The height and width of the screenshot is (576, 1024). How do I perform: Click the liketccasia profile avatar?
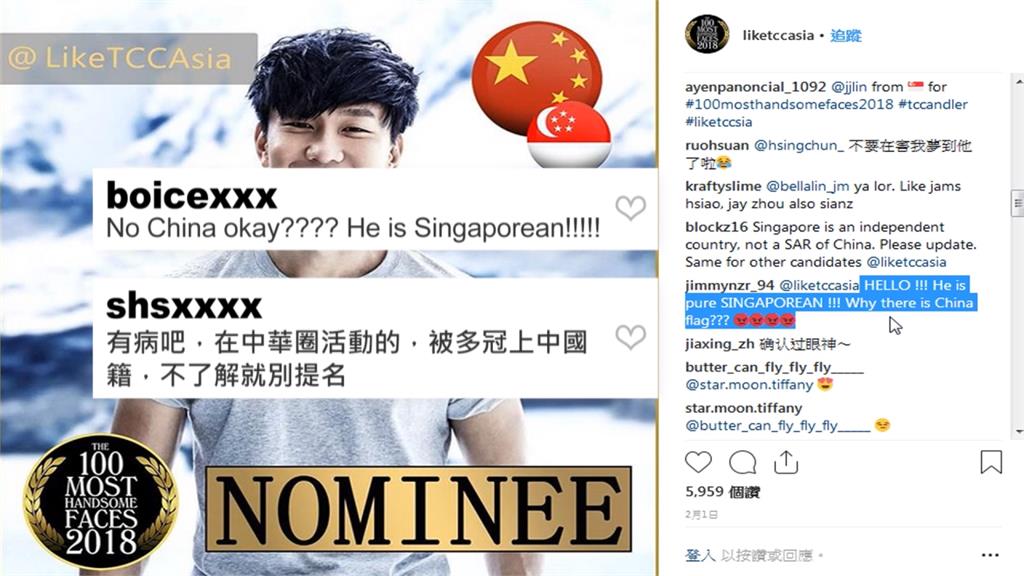click(x=707, y=34)
